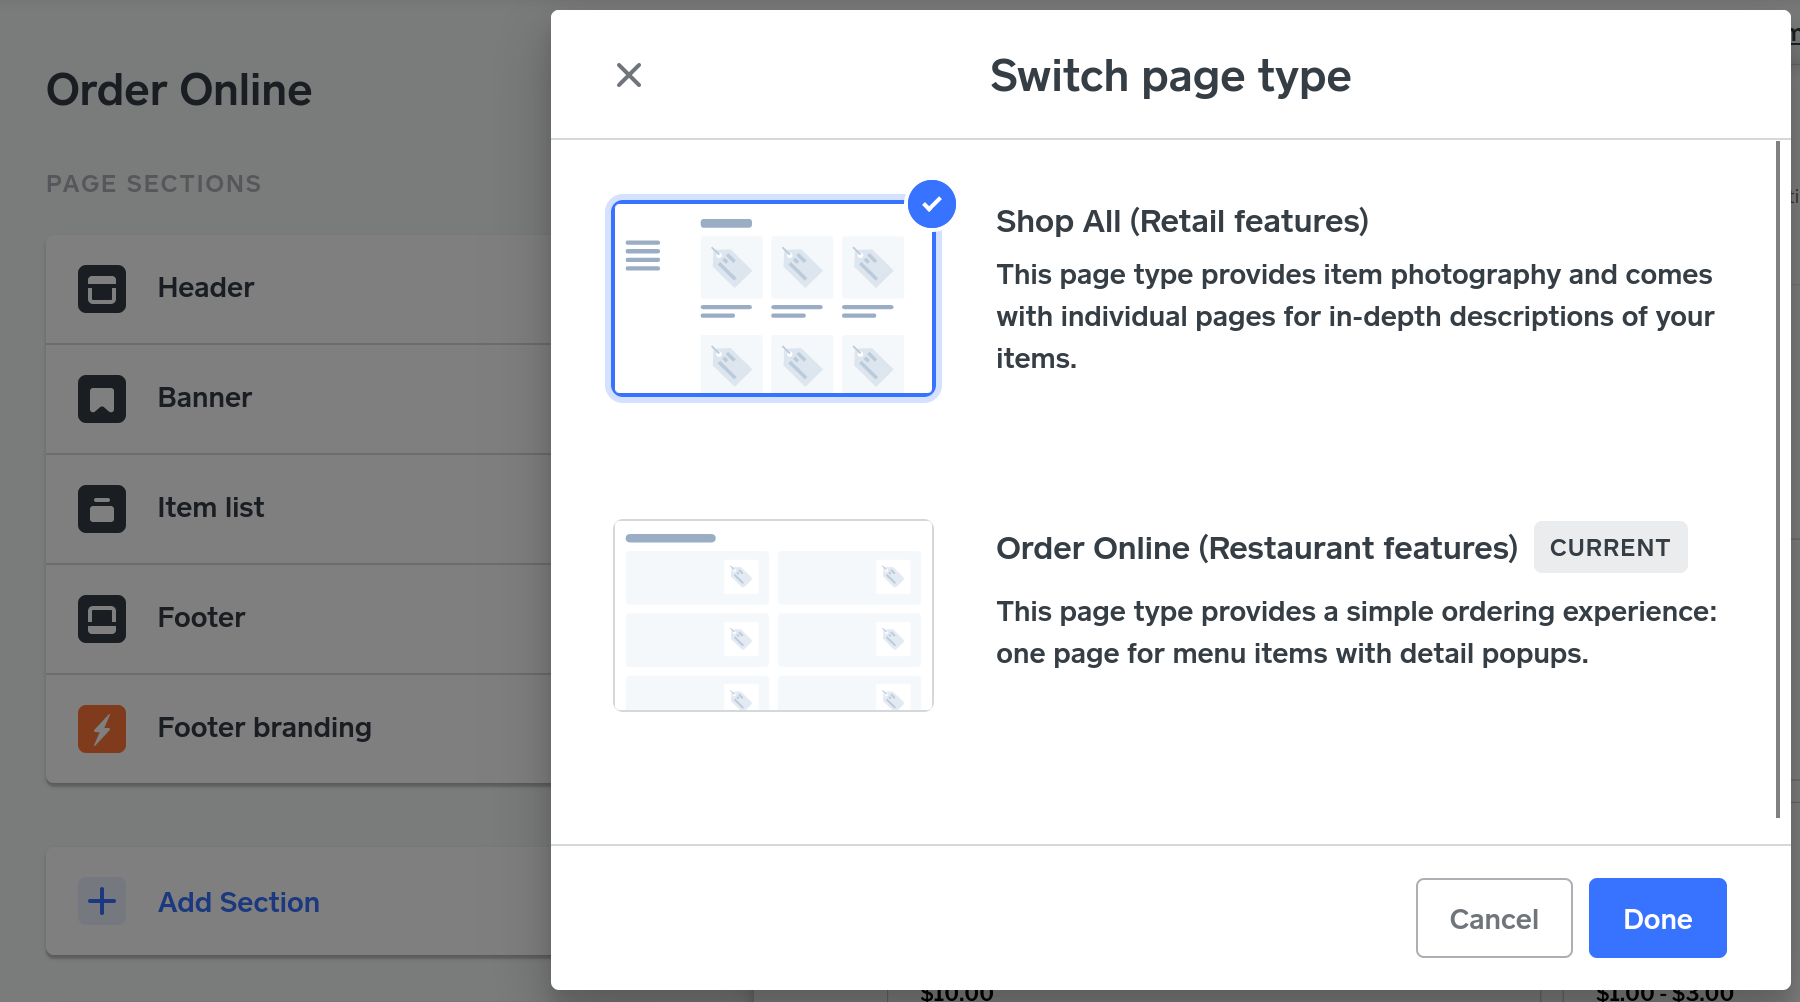The width and height of the screenshot is (1800, 1002).
Task: Open the Item list section
Action: click(211, 508)
